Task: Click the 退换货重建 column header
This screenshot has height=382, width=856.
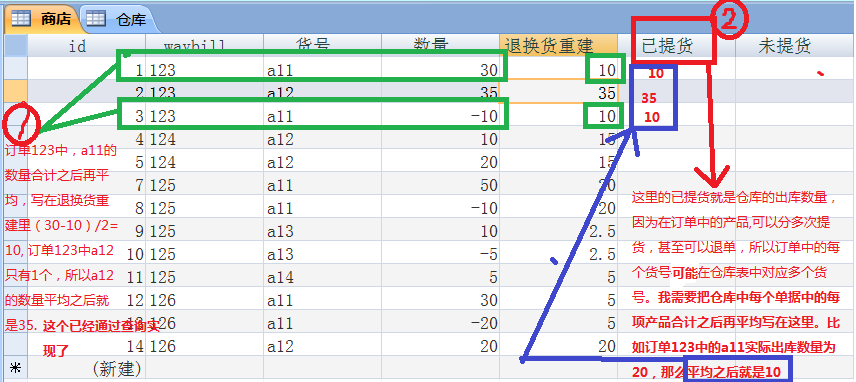Action: point(558,46)
